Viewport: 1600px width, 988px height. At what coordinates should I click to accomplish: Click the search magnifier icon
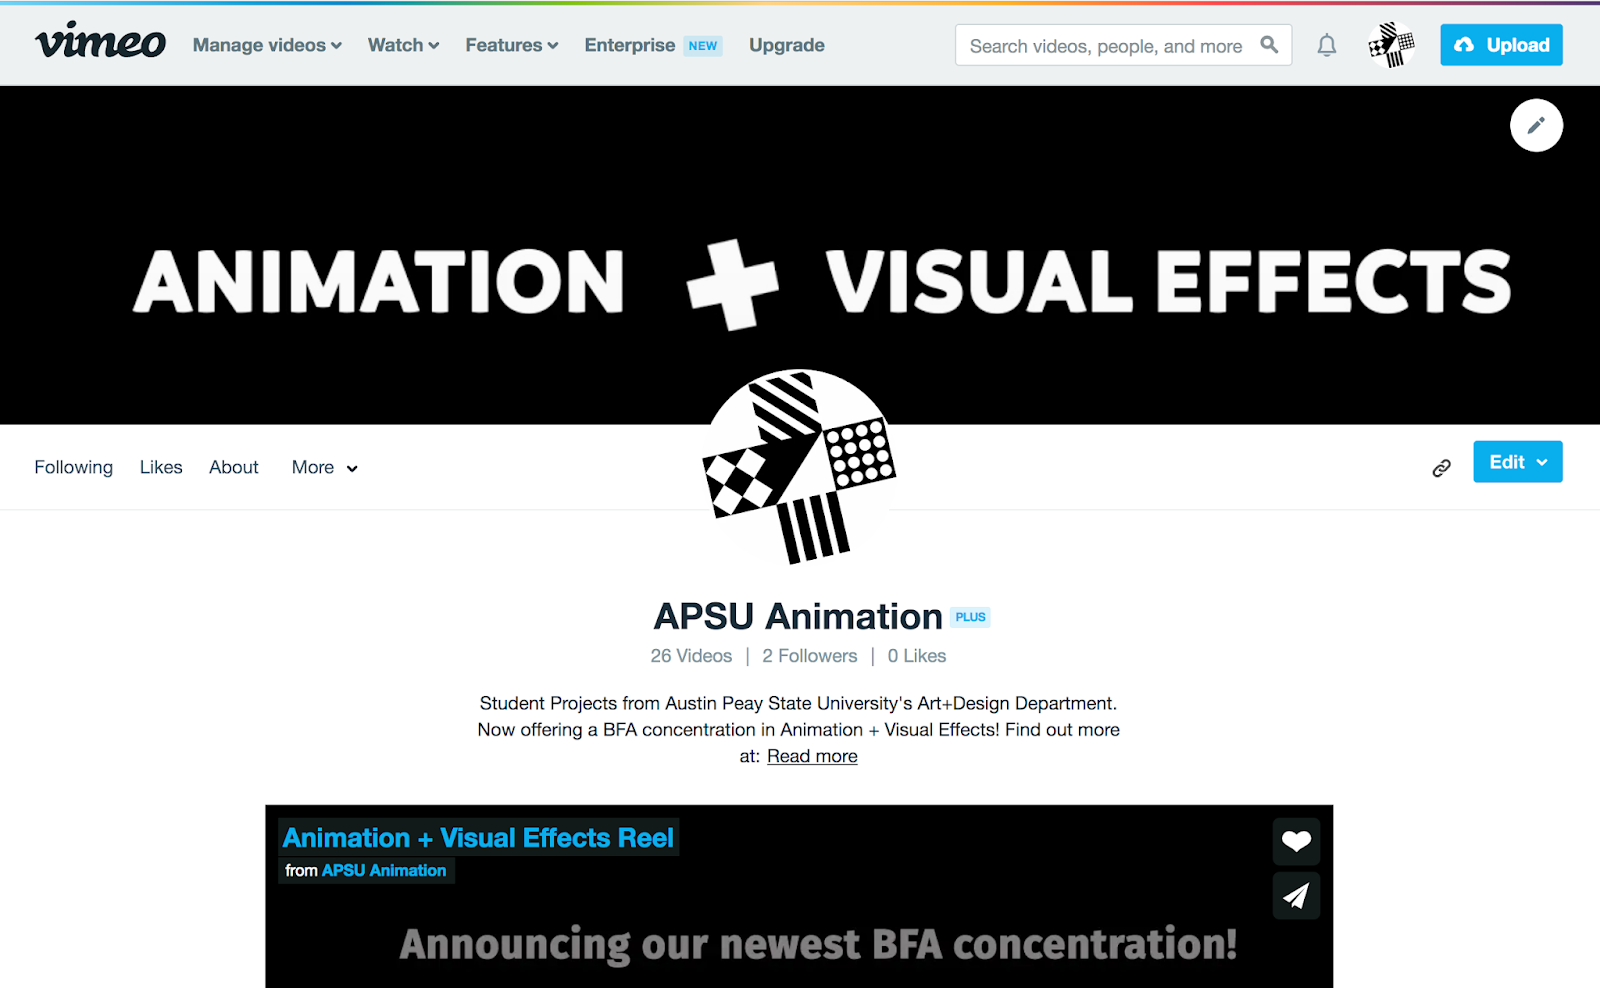1269,45
